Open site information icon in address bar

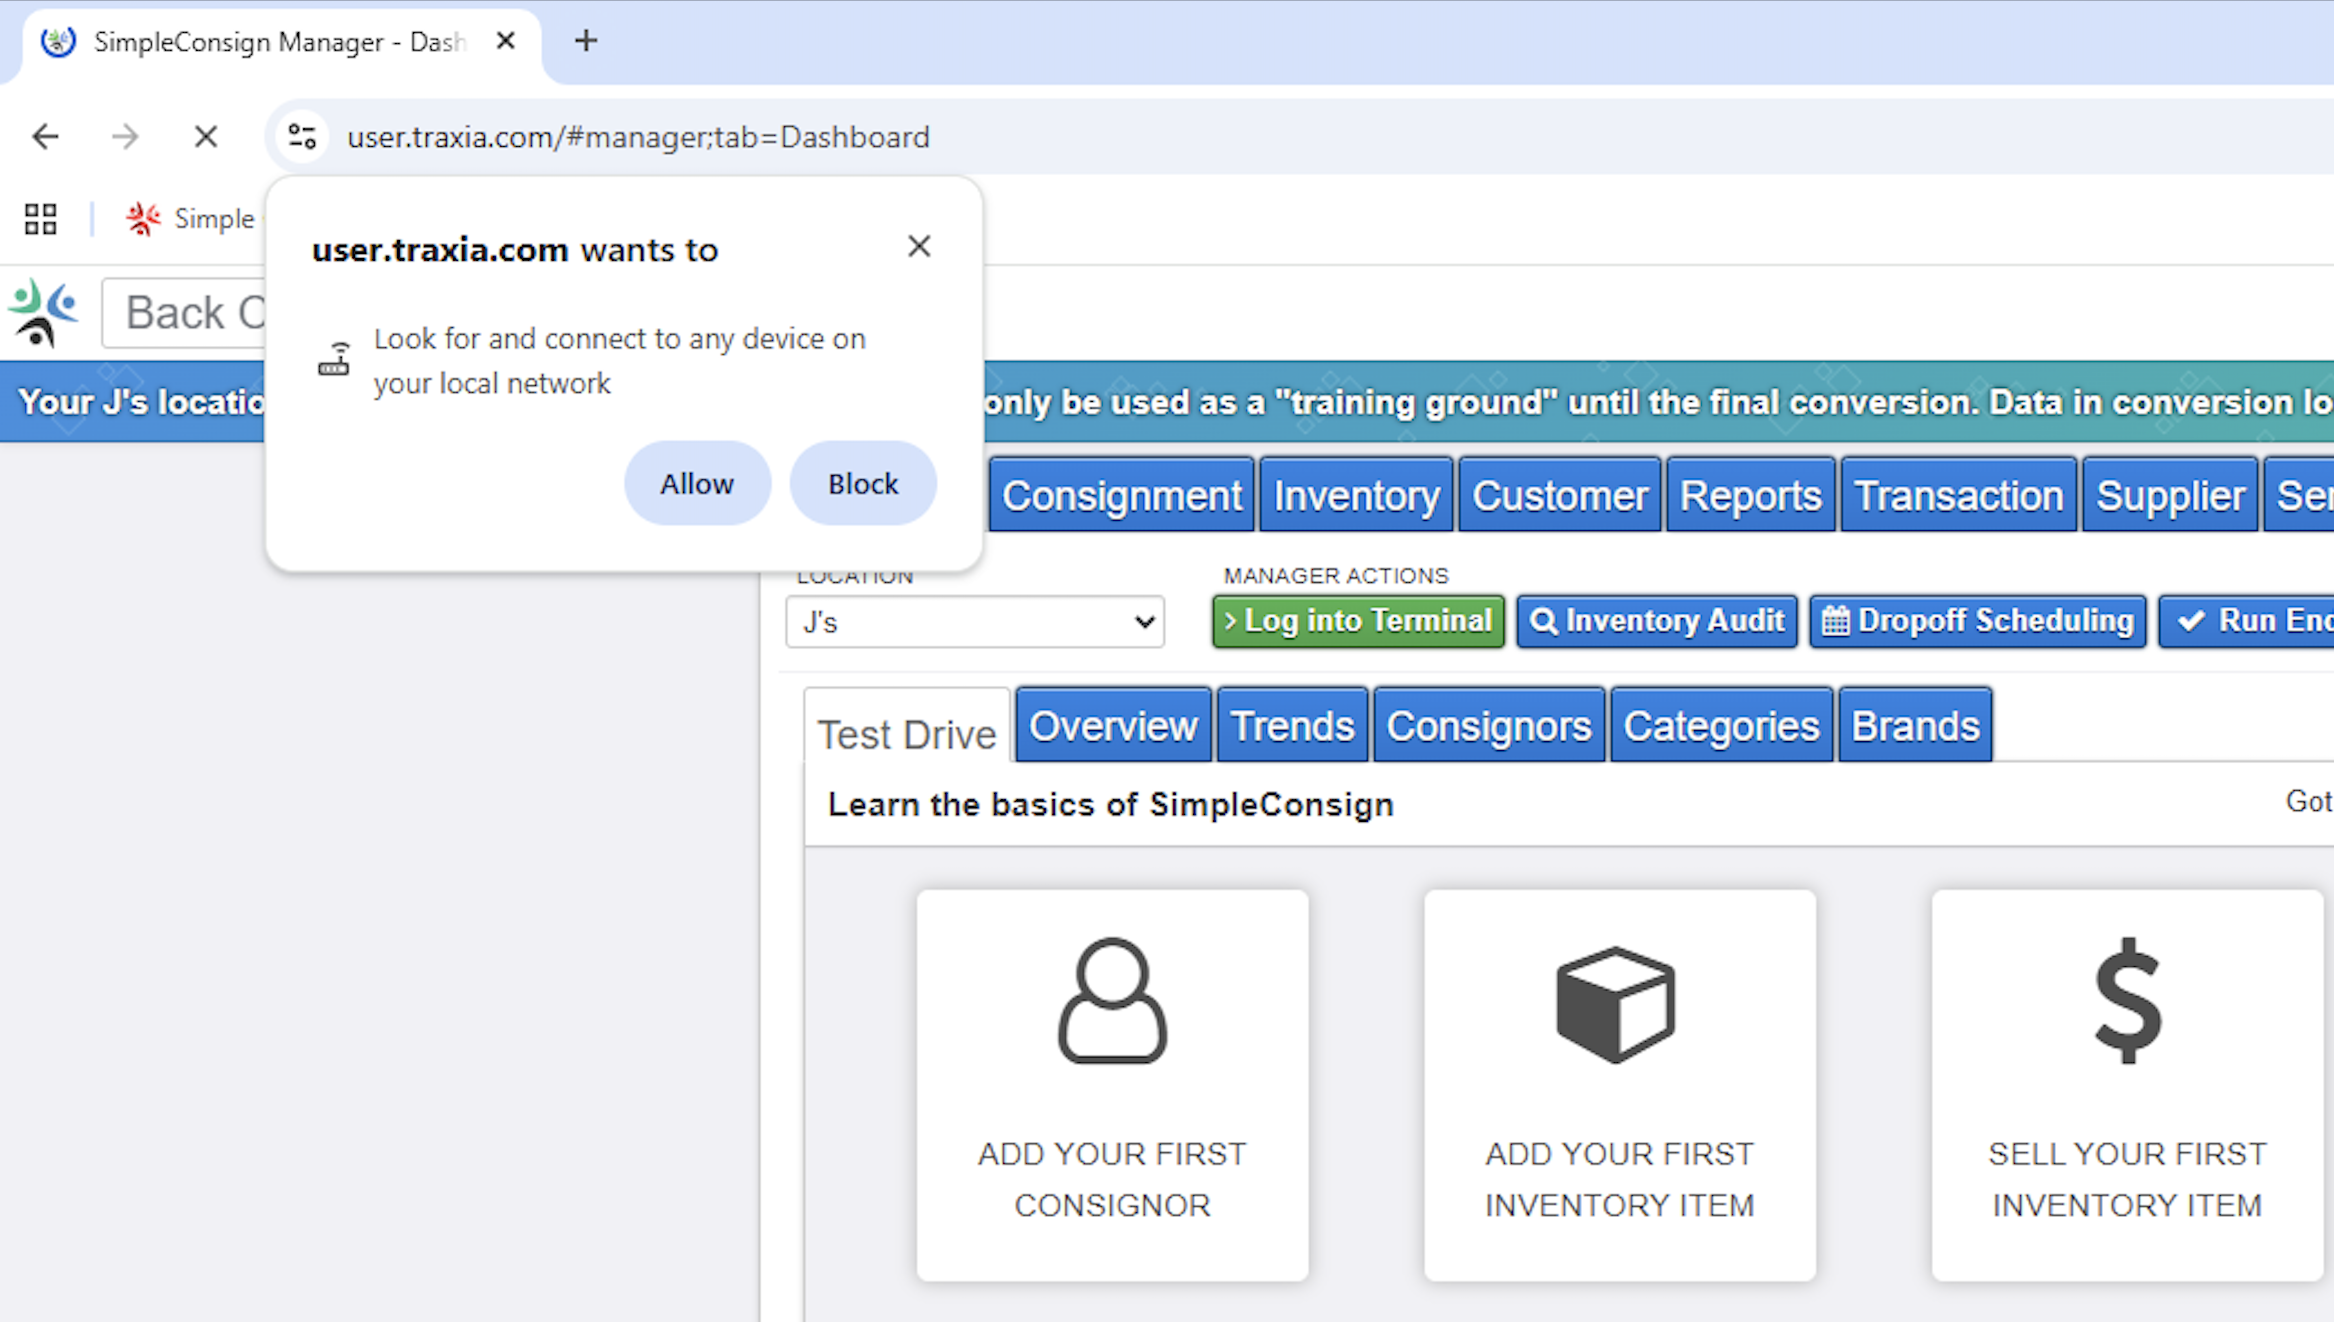(302, 136)
